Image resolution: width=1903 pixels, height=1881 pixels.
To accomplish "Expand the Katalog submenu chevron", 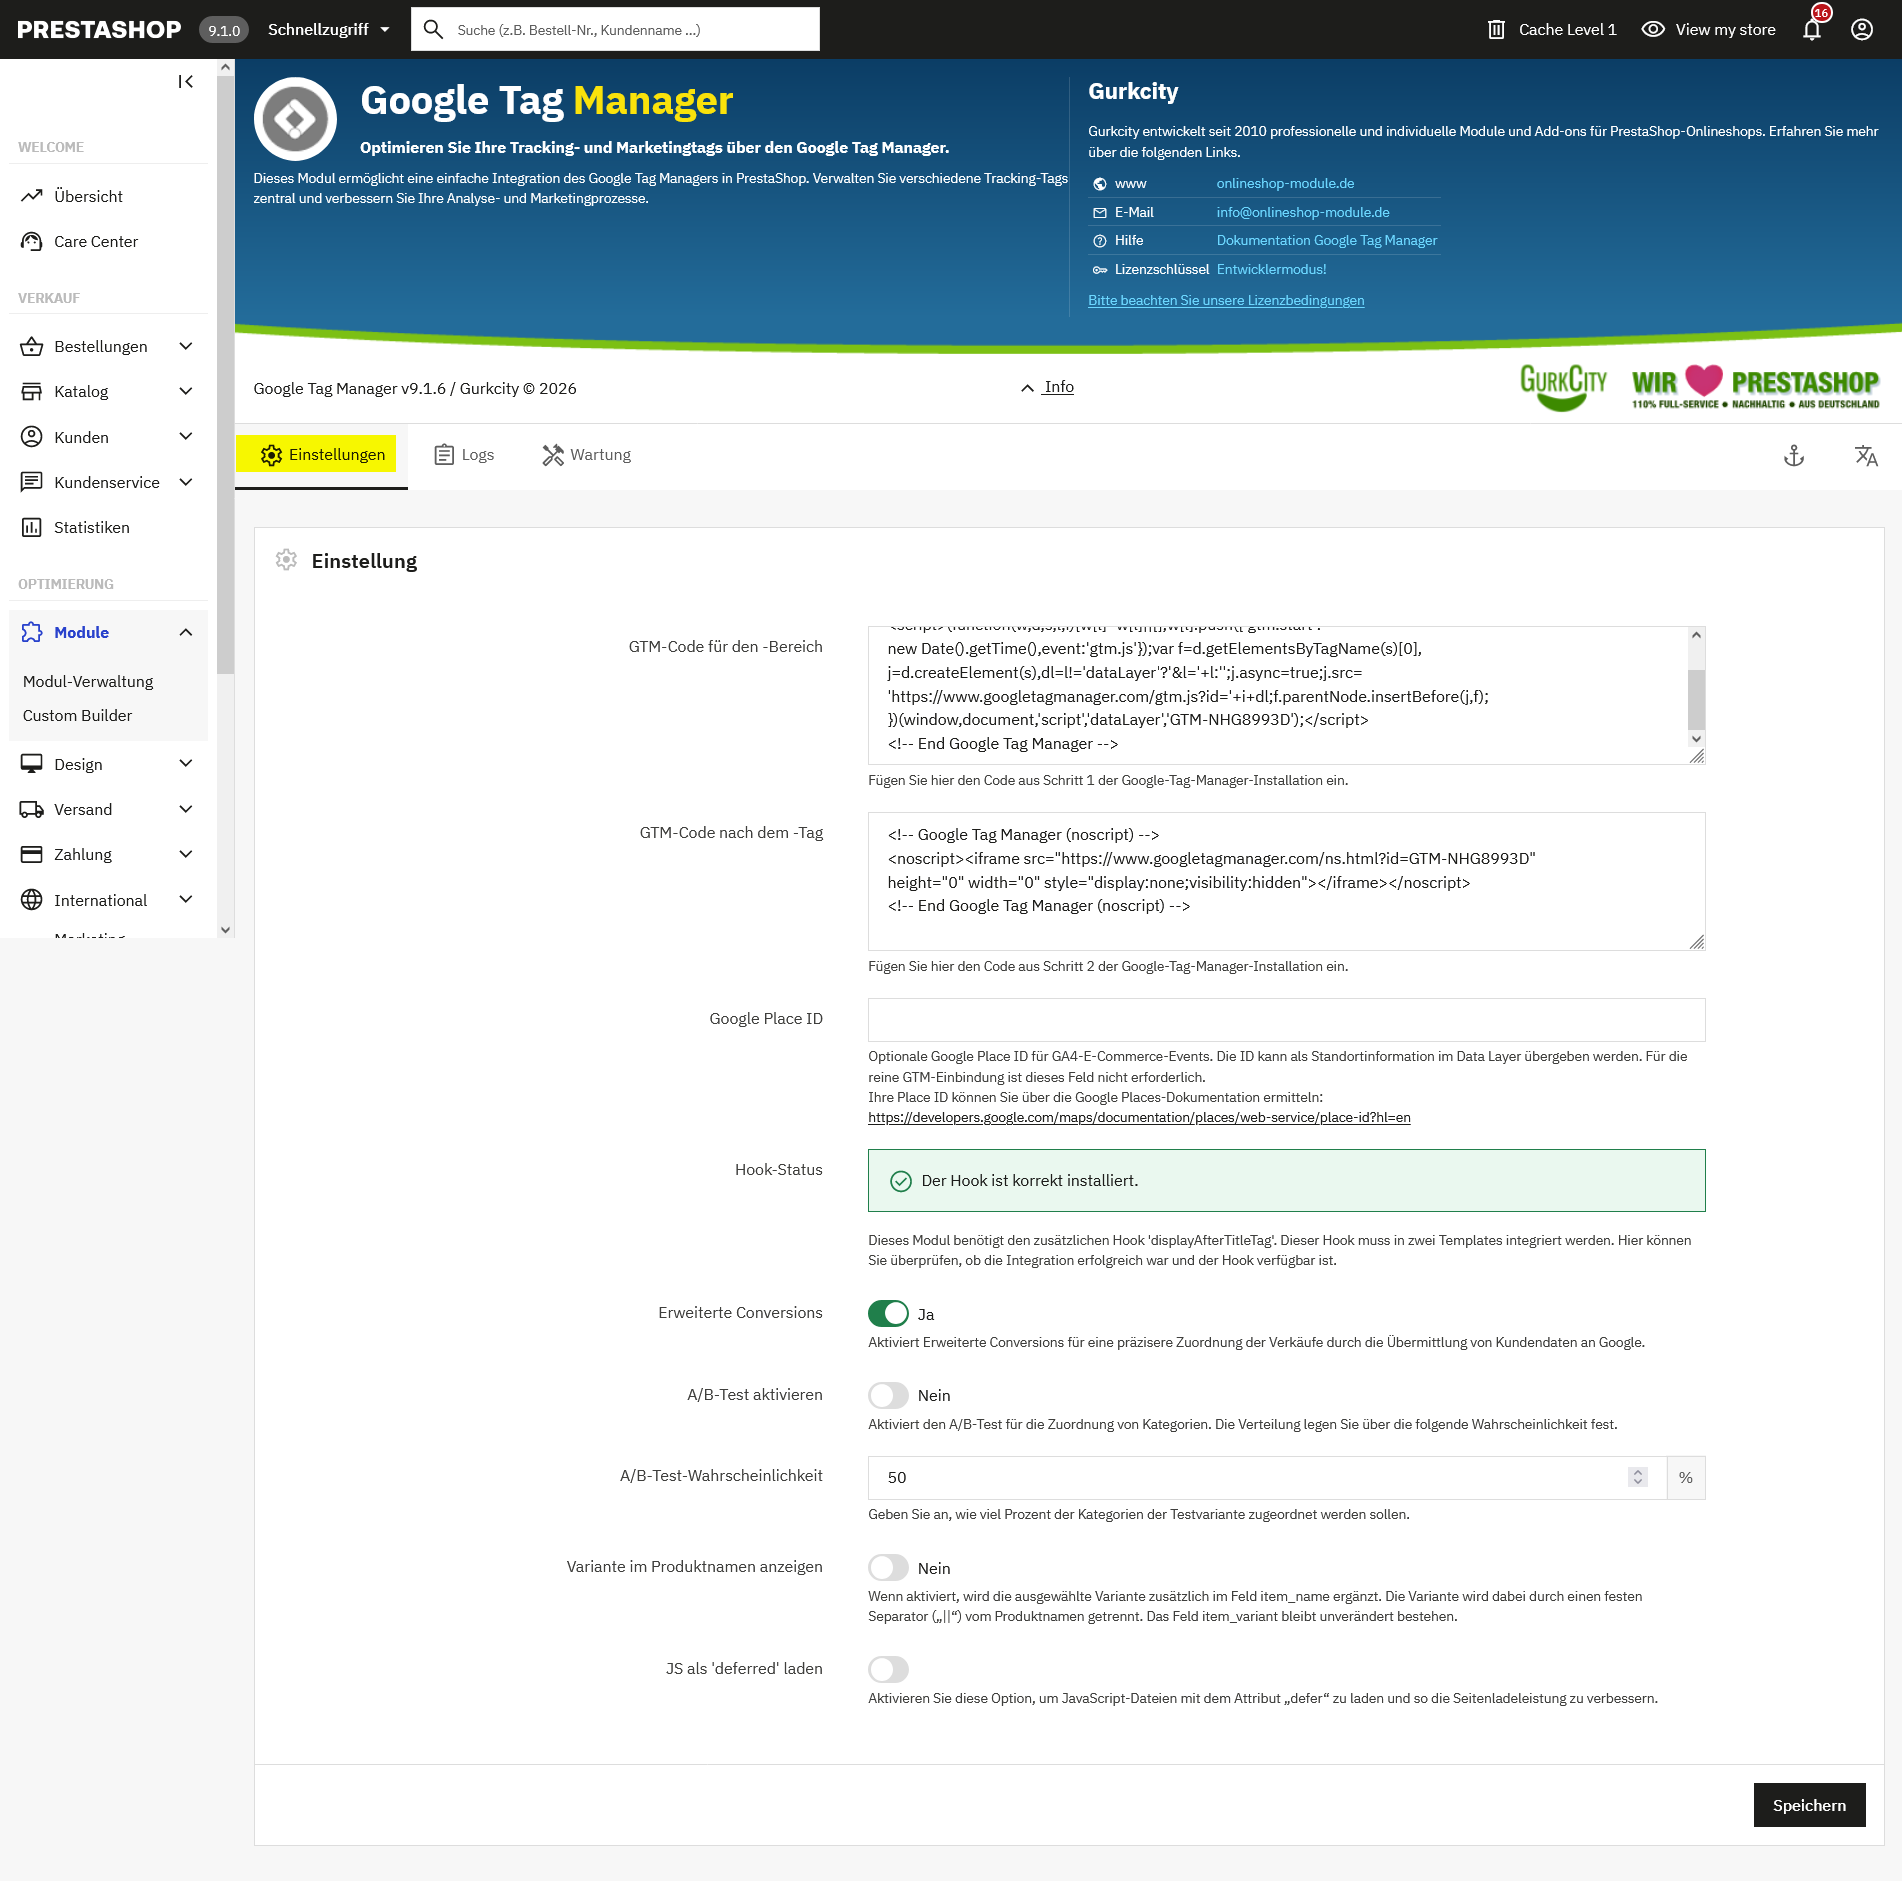I will pyautogui.click(x=186, y=391).
